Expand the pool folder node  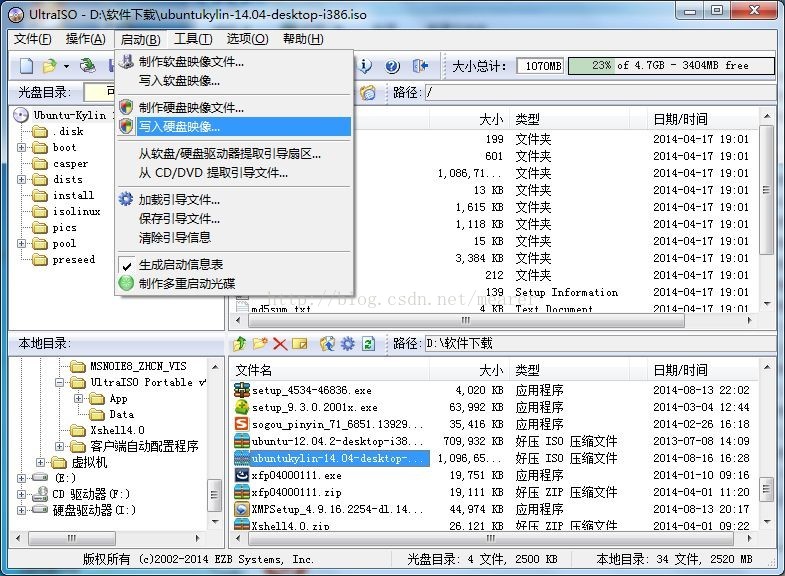(x=21, y=244)
